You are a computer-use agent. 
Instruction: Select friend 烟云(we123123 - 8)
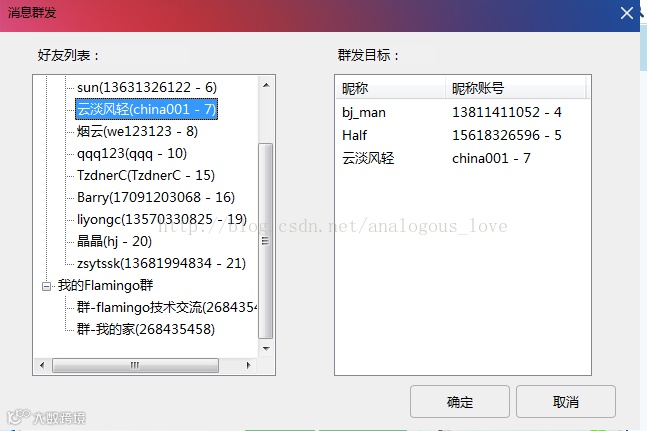(137, 131)
